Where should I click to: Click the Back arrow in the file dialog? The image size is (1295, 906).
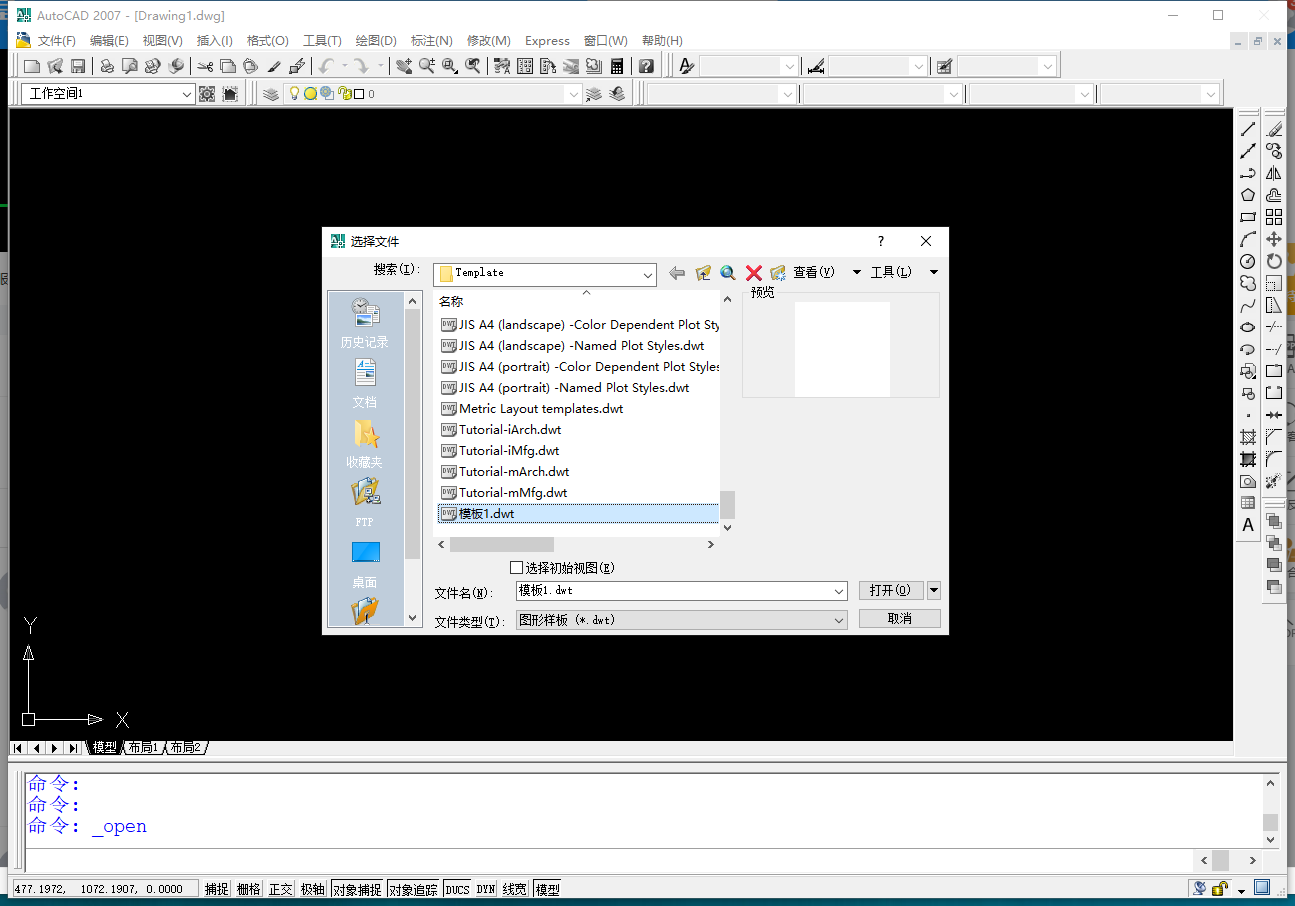(677, 272)
